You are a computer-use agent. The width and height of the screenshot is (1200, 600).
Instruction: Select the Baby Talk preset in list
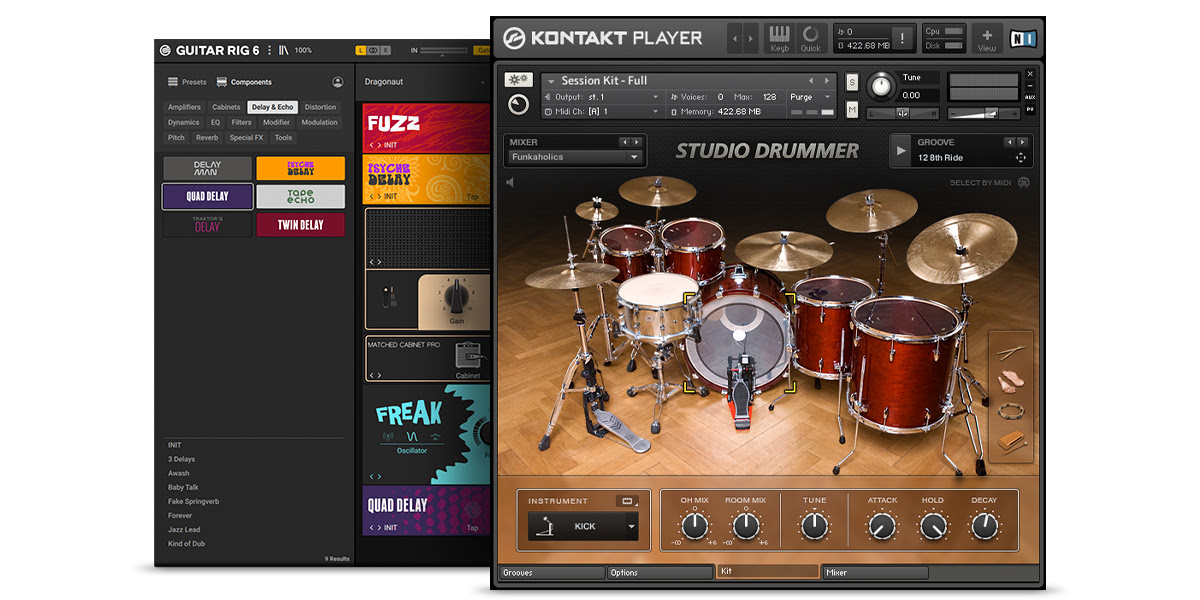(183, 488)
